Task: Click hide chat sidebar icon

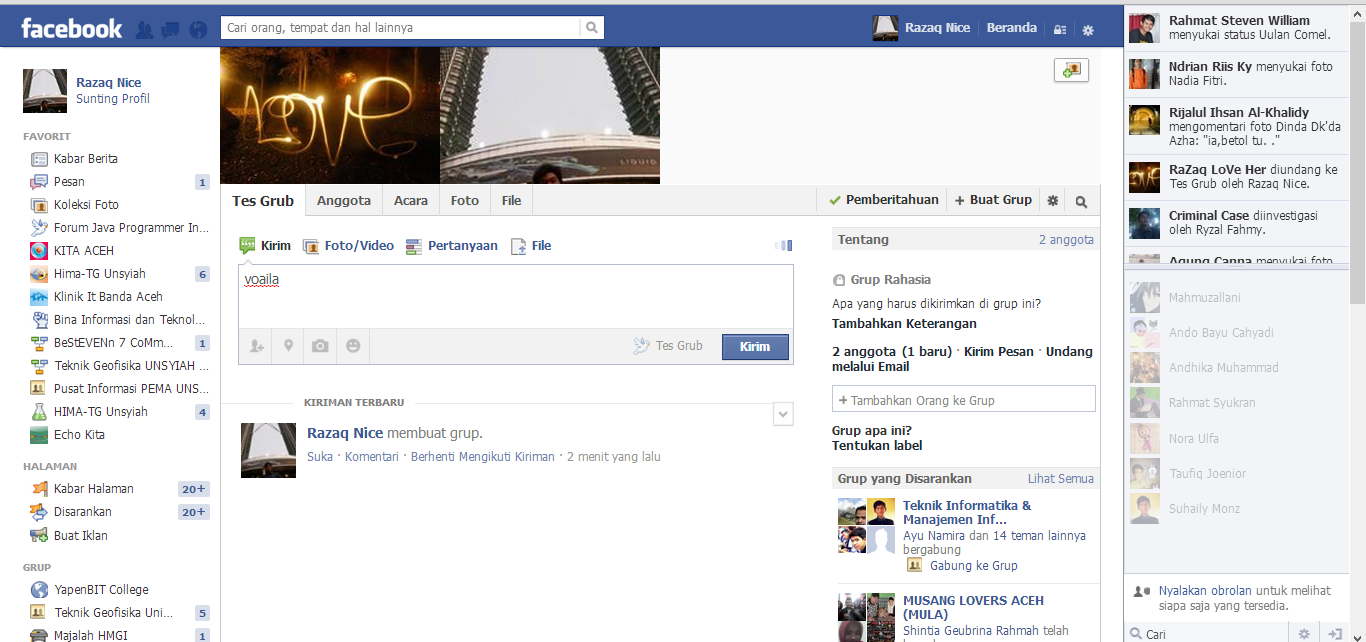Action: click(x=1334, y=634)
